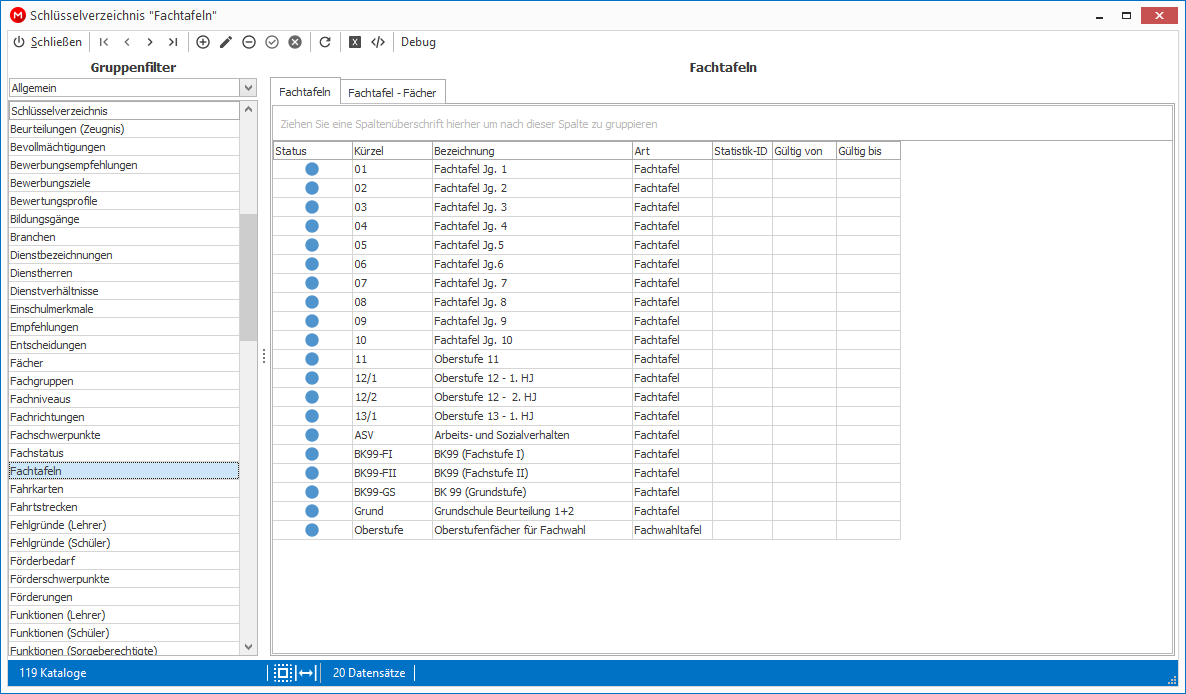Click the pencil edit record icon
This screenshot has height=694, width=1186.
pyautogui.click(x=225, y=42)
